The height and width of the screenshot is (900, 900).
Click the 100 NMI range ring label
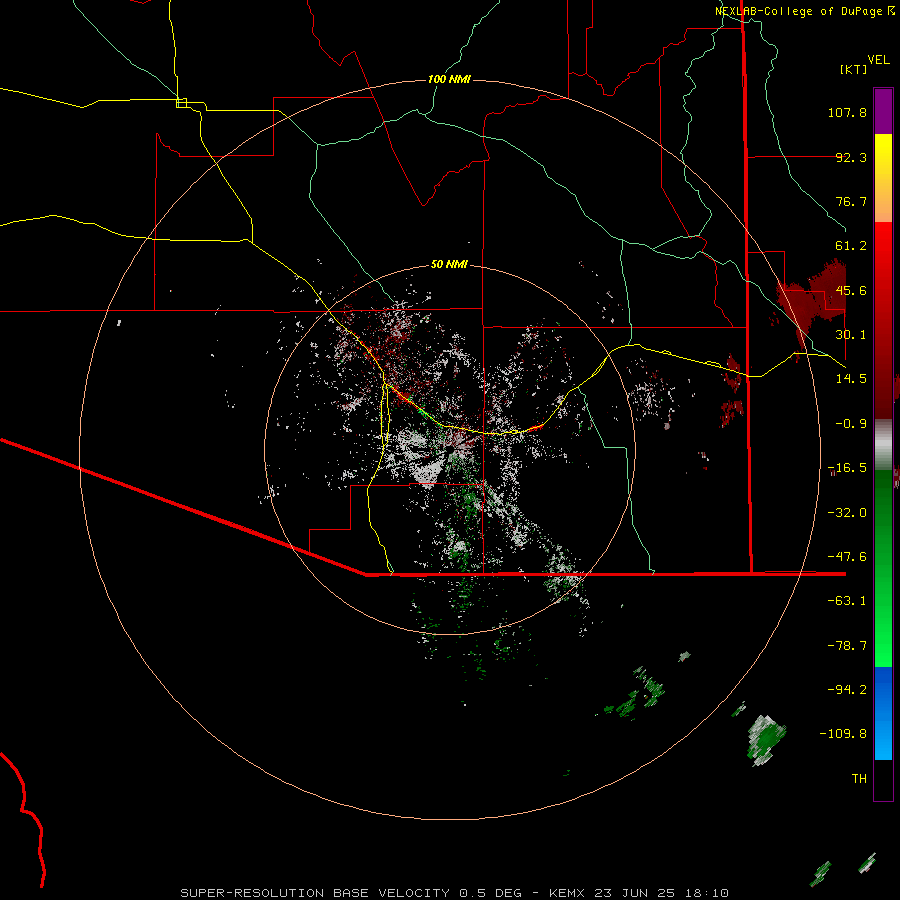tap(449, 79)
